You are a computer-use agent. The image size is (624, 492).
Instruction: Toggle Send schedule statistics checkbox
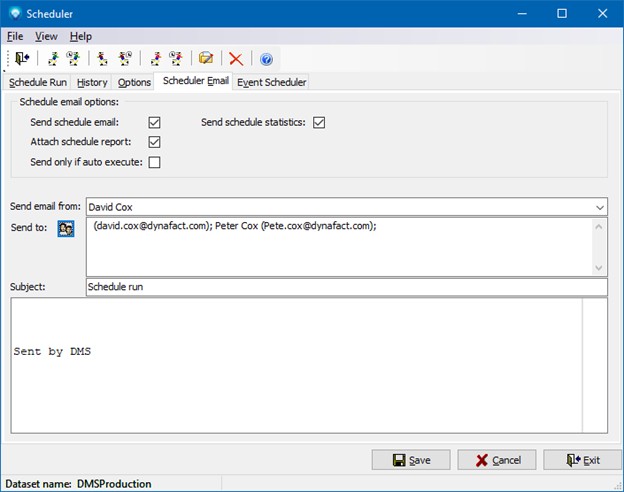click(319, 123)
